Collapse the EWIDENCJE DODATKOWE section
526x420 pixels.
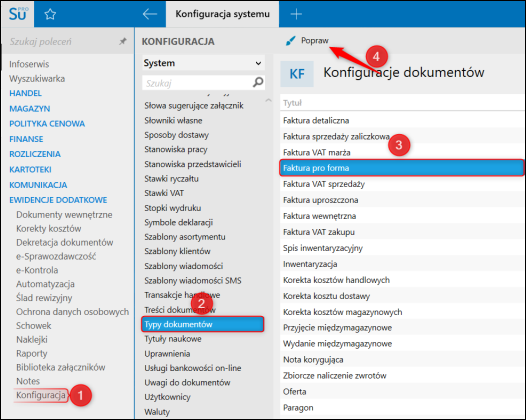coord(58,200)
